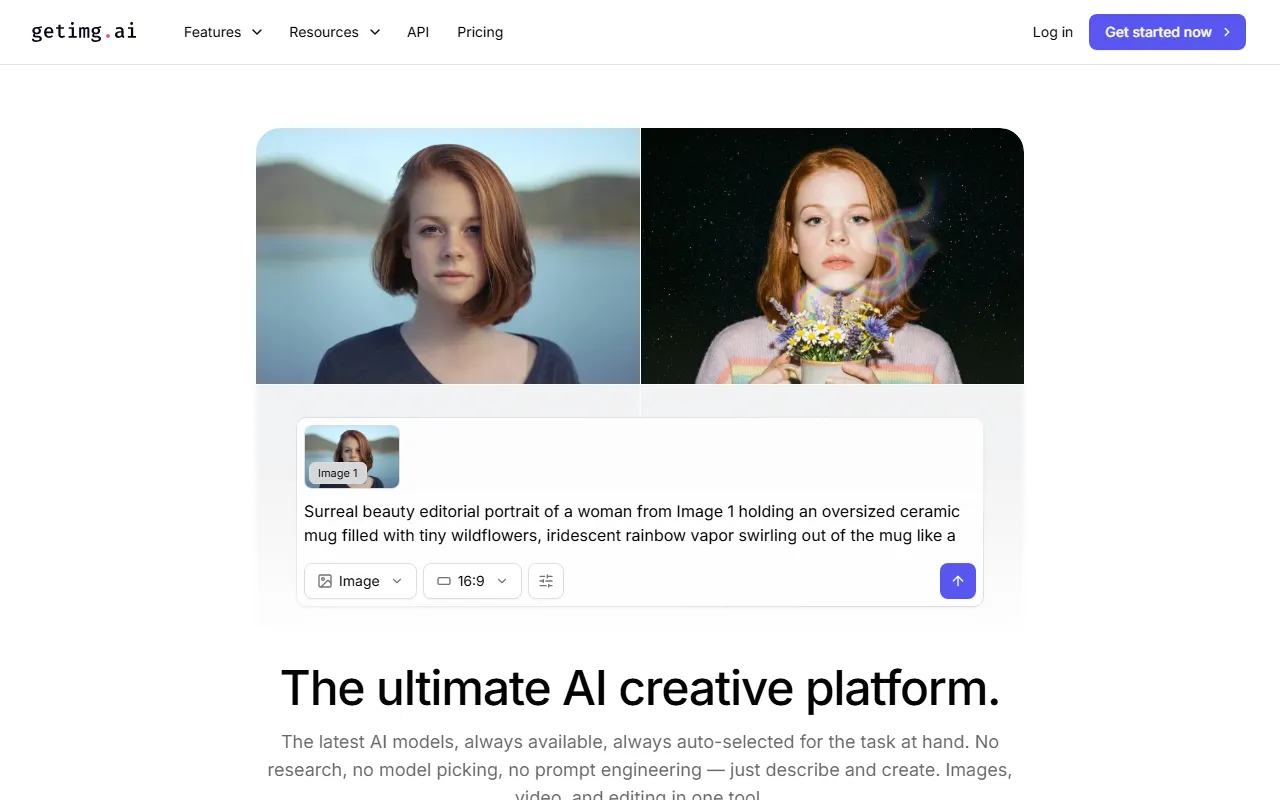Open the Resources dropdown
This screenshot has width=1280, height=800.
click(x=334, y=32)
